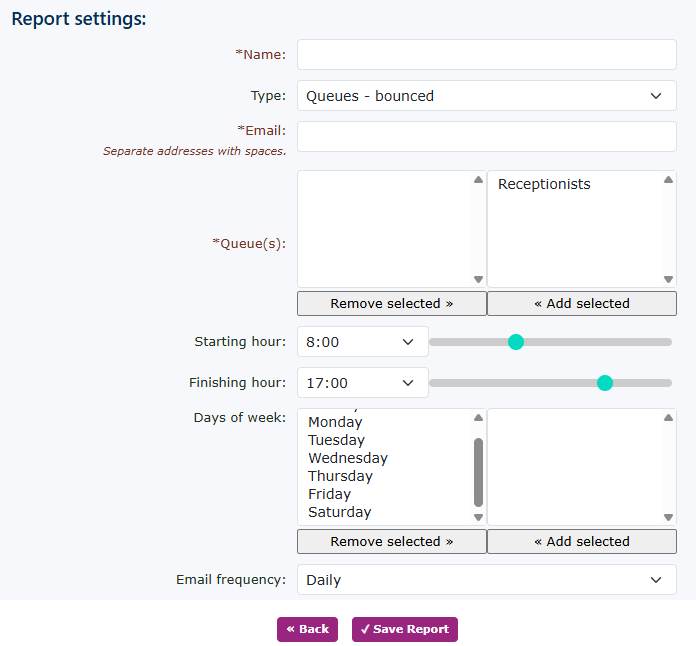Open the Starting hour dropdown
The width and height of the screenshot is (696, 646).
pos(362,342)
